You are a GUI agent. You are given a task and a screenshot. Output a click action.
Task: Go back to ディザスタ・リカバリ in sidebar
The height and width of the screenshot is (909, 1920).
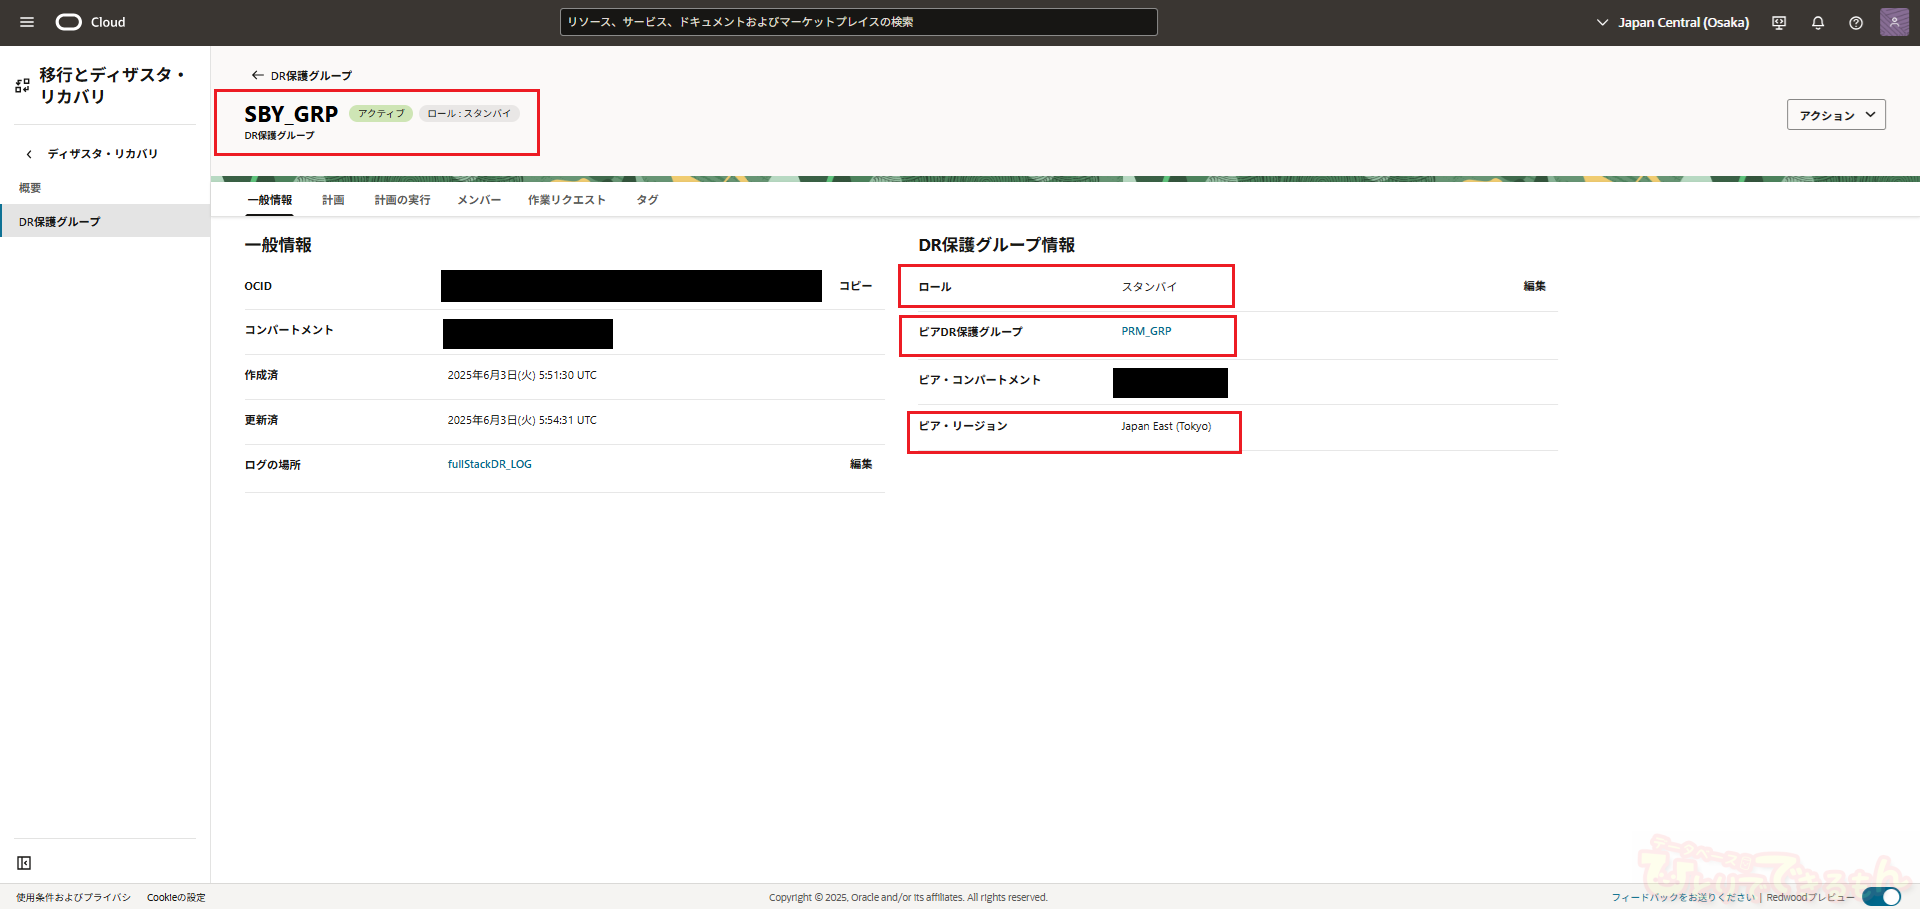[92, 154]
